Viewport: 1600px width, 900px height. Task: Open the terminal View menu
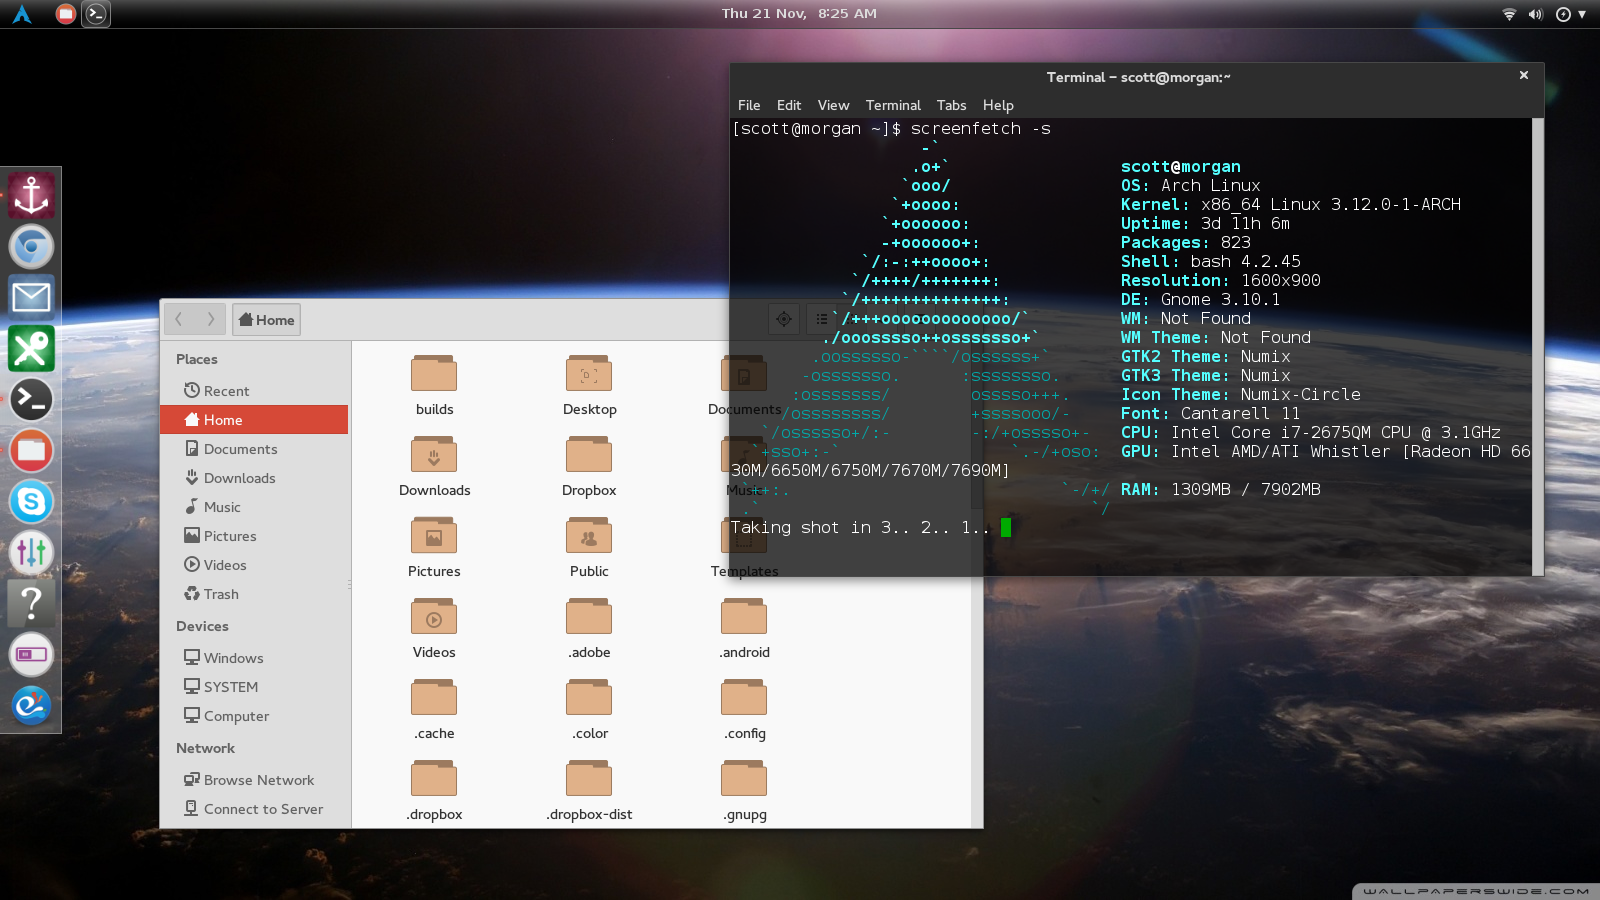[x=833, y=105]
